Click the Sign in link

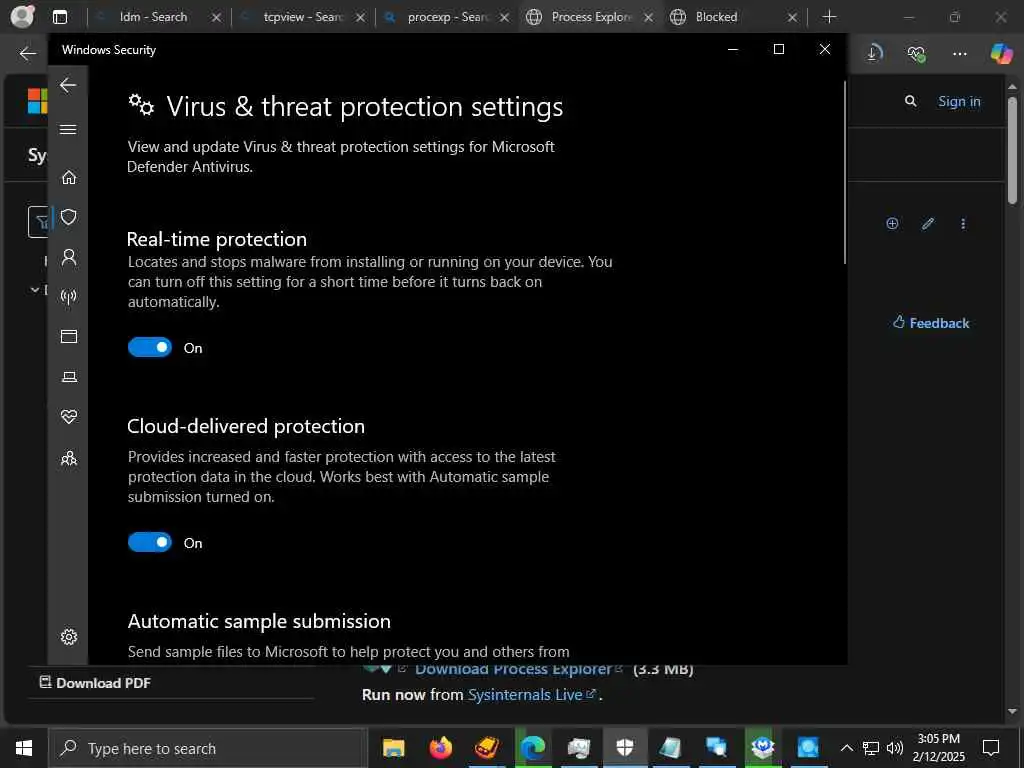click(959, 101)
